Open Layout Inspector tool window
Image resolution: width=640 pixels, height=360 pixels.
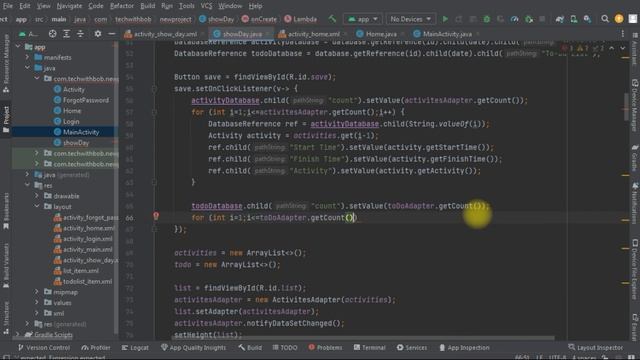(x=596, y=347)
